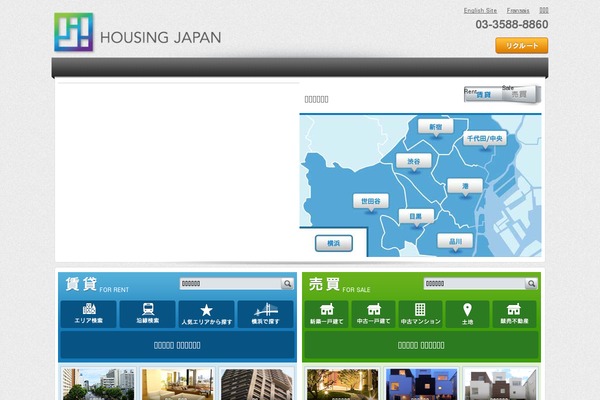Open the English Site link
600x400 pixels.
(x=480, y=11)
